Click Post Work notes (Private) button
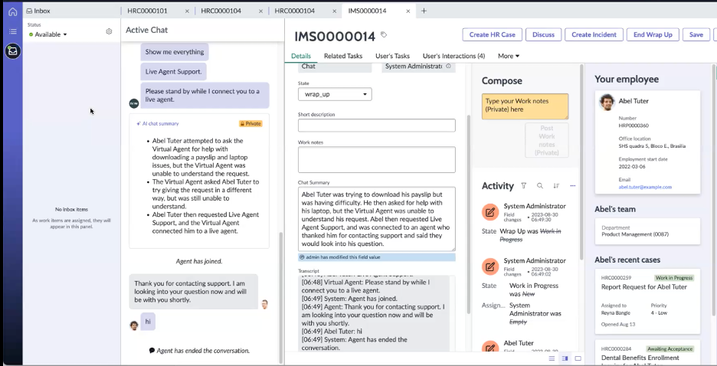The height and width of the screenshot is (366, 717). tap(546, 140)
